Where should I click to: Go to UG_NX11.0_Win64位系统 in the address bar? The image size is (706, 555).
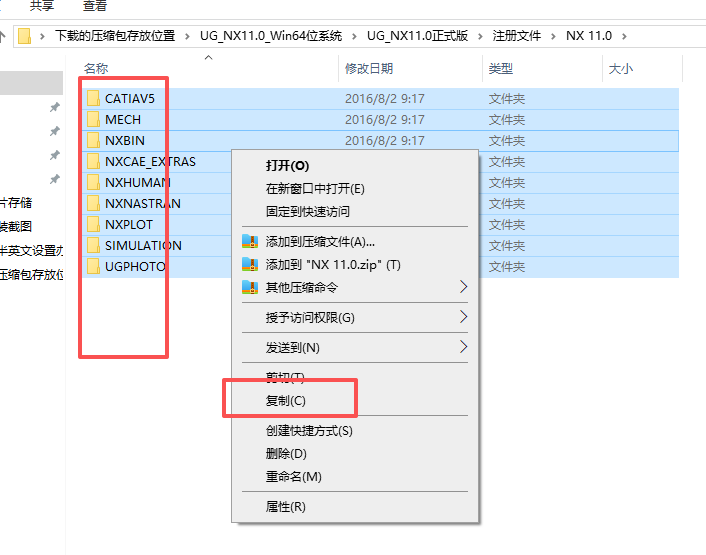pos(271,36)
